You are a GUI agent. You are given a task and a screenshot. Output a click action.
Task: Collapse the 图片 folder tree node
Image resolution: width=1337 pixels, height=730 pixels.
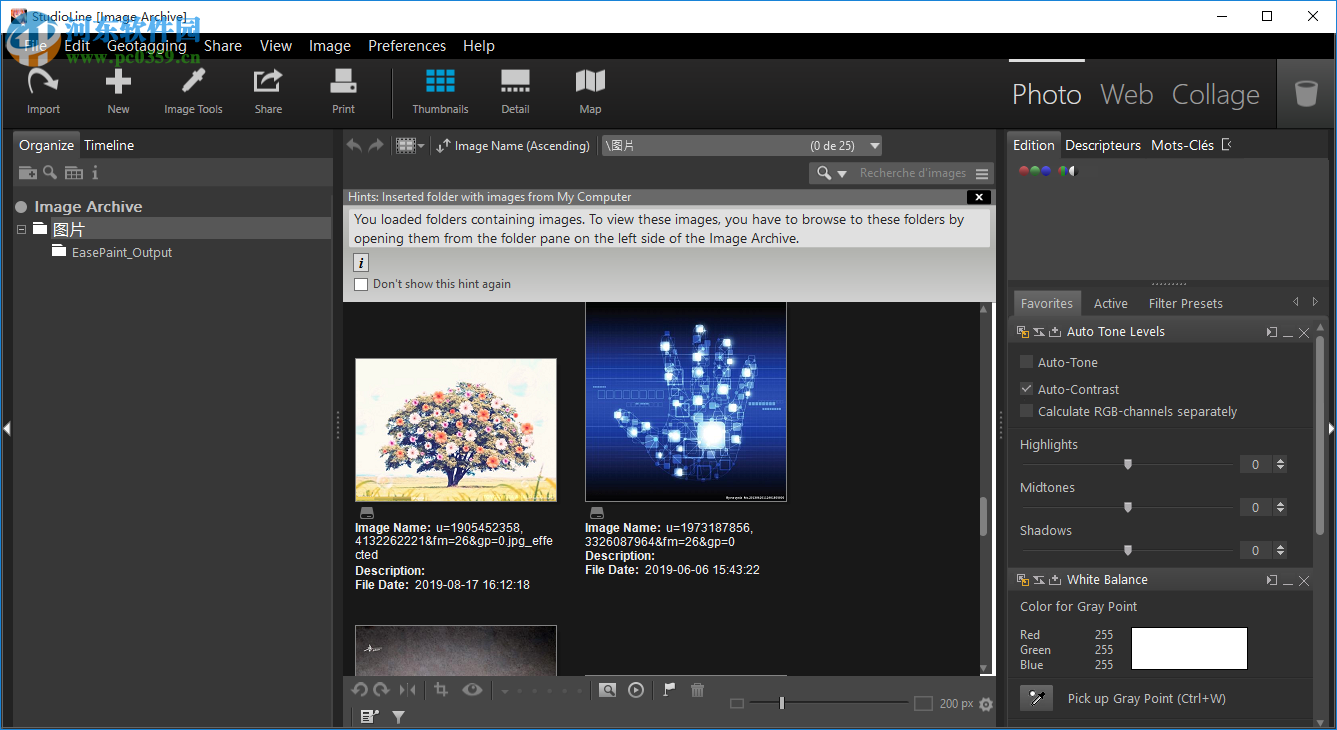coord(21,229)
